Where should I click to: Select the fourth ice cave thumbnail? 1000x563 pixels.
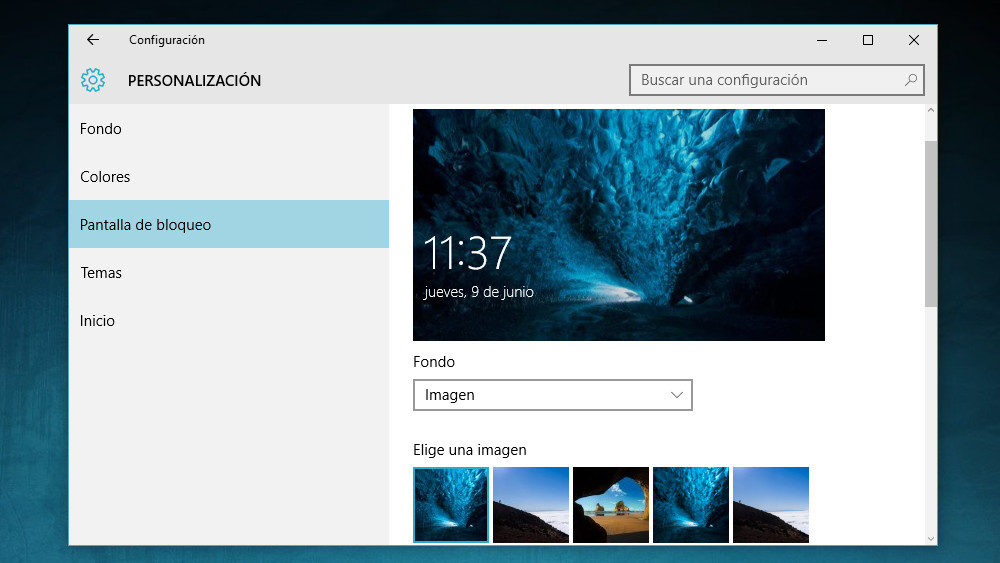click(x=691, y=505)
